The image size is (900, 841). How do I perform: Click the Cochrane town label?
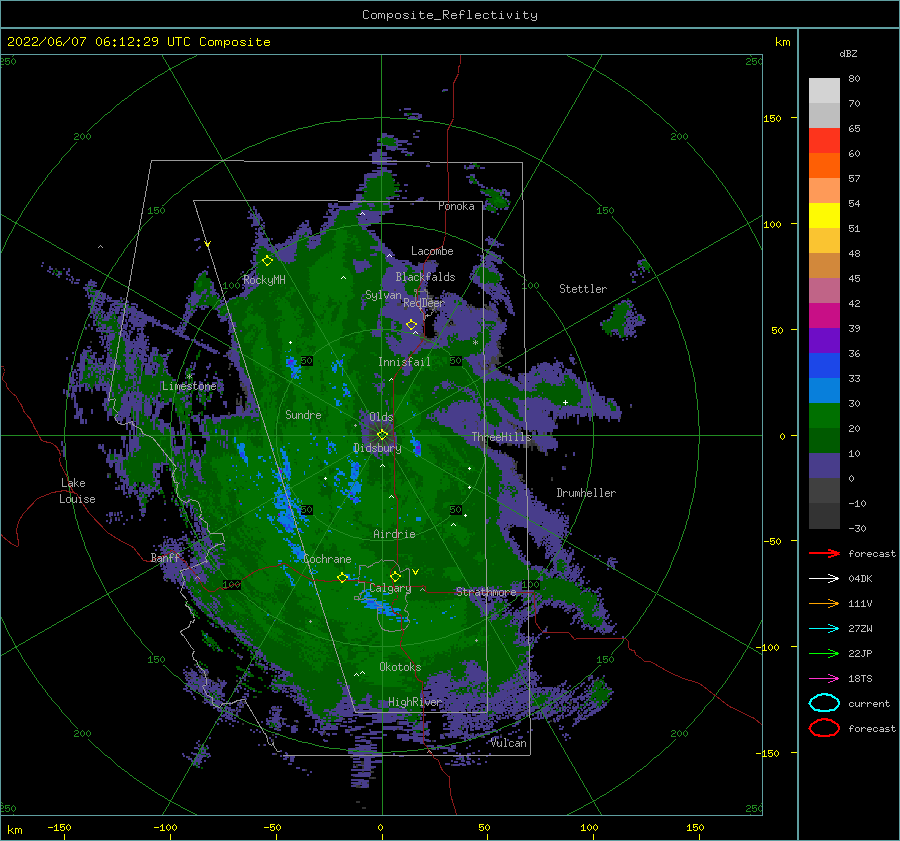pos(327,559)
